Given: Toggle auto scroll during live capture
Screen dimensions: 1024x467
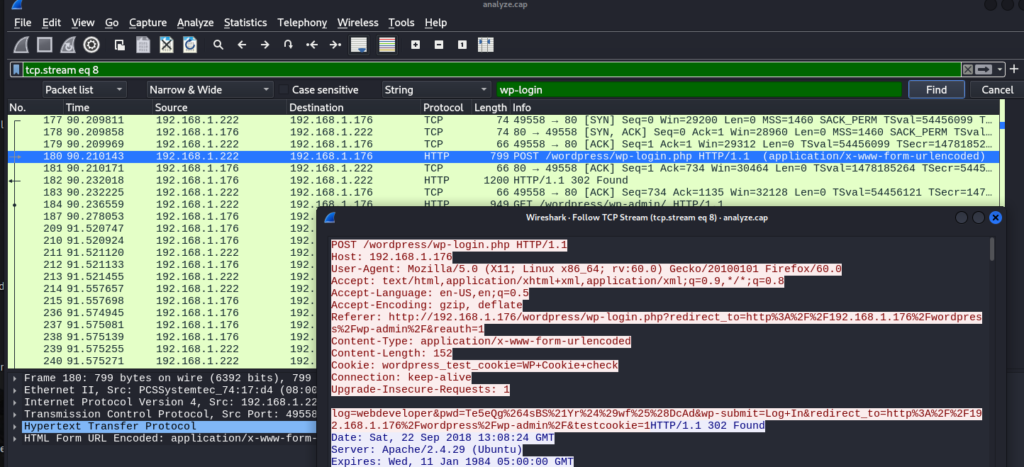Looking at the screenshot, I should coord(359,44).
